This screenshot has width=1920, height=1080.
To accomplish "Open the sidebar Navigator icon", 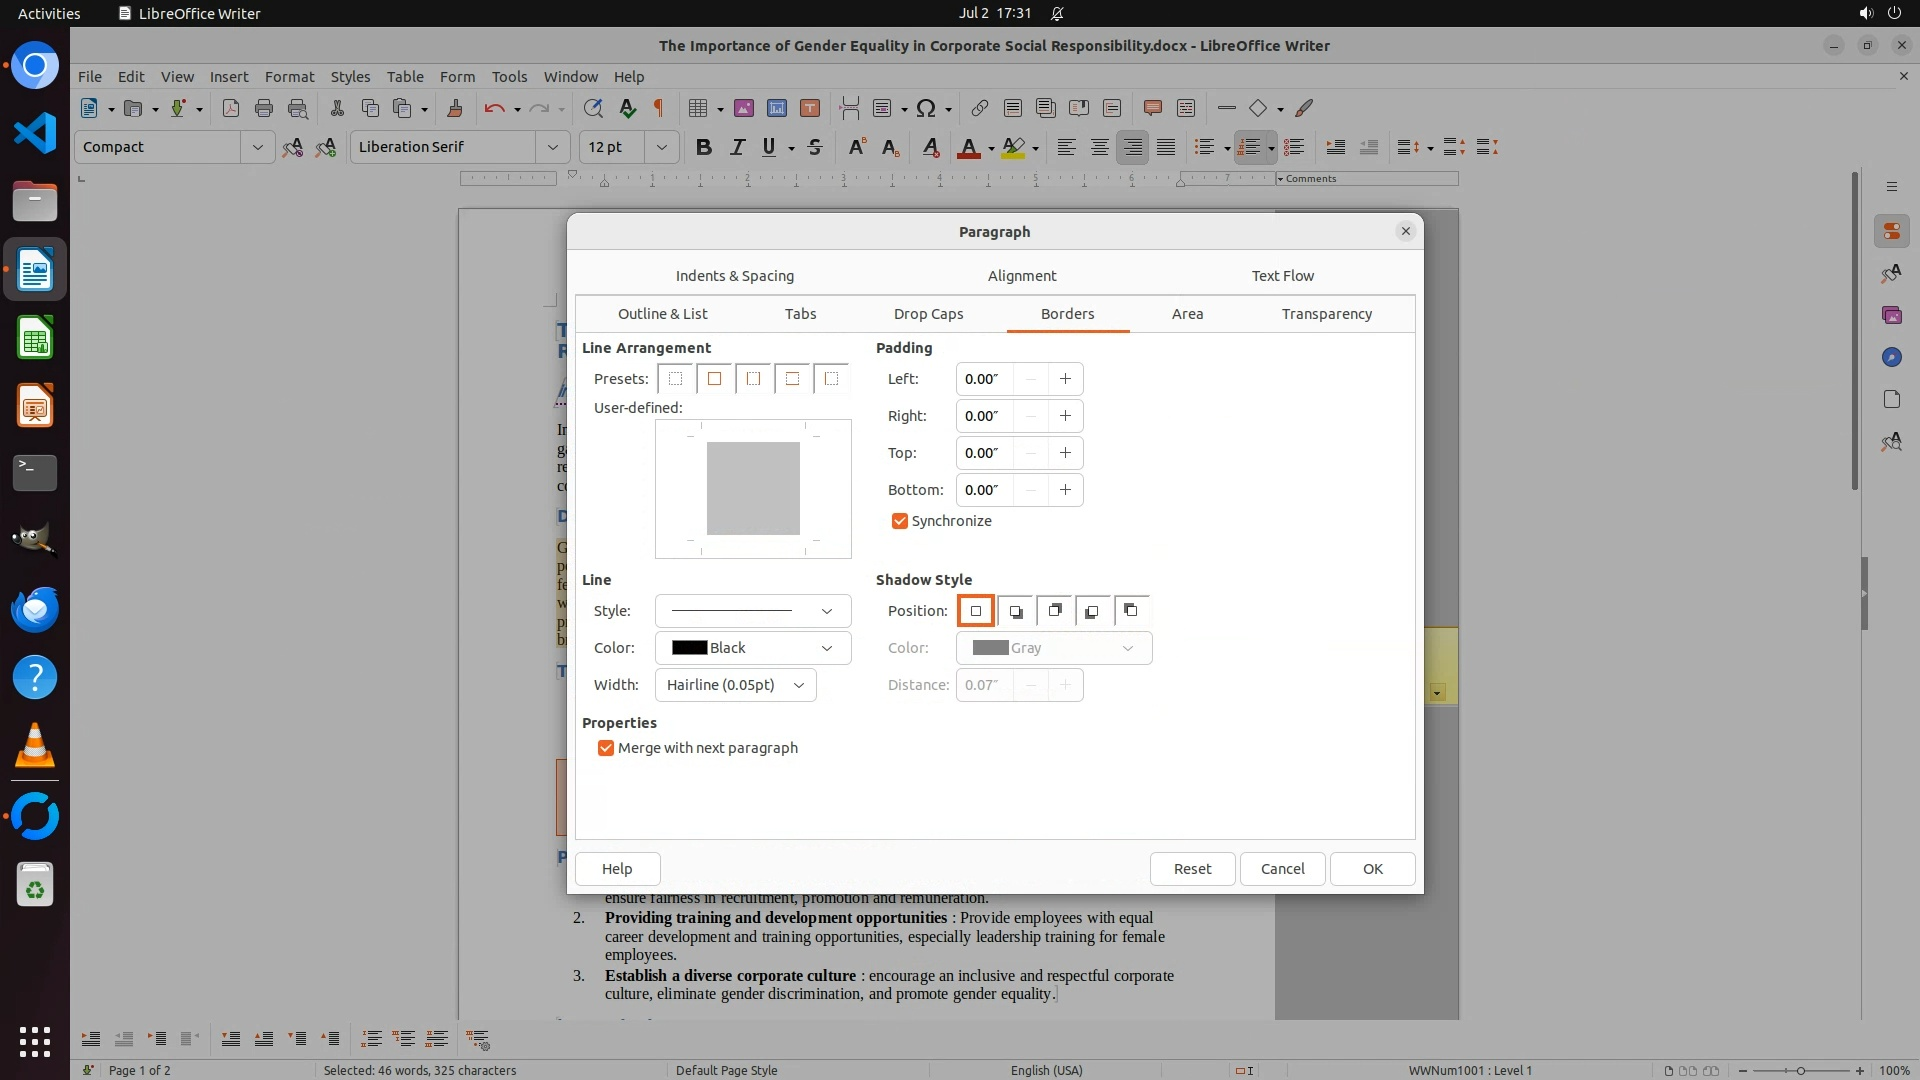I will (x=1891, y=357).
